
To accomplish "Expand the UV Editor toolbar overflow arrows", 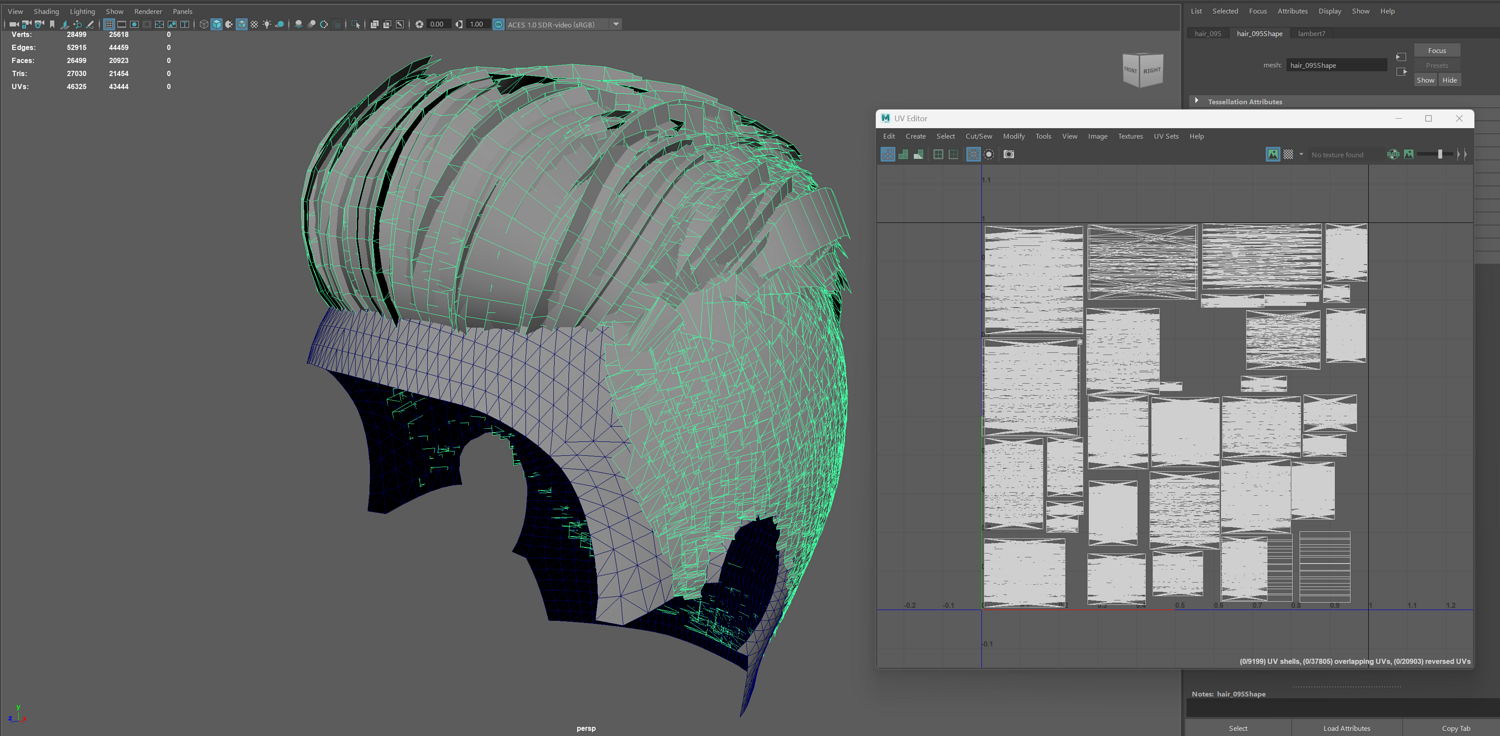I will (1462, 154).
